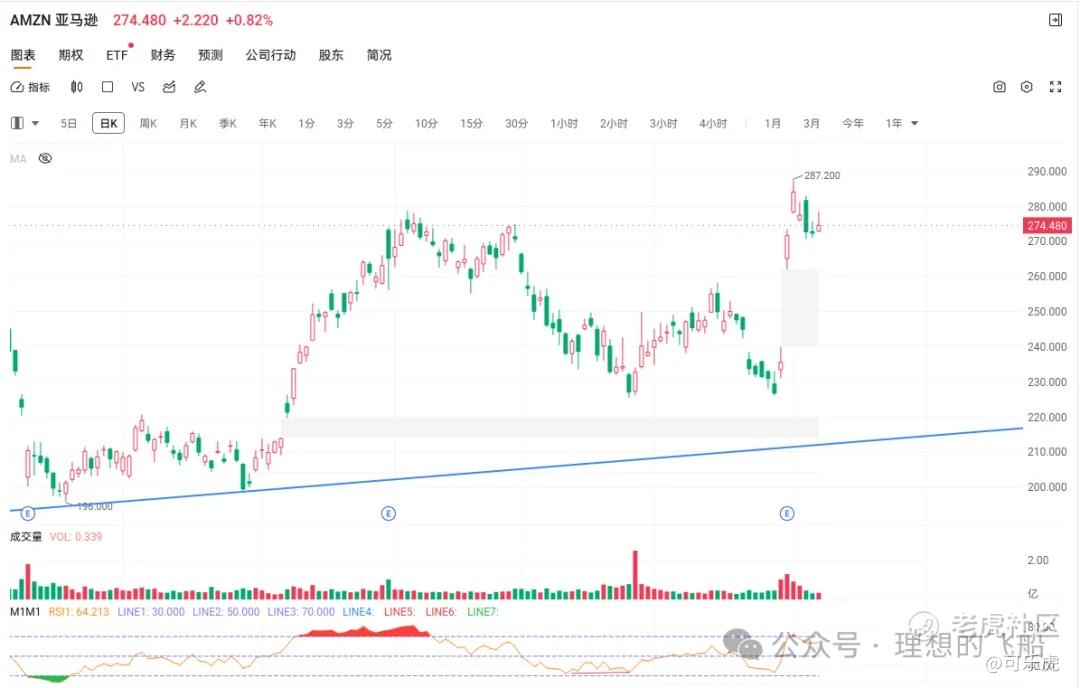Select the 周K weekly period
Viewport: 1080px width, 688px height.
click(x=148, y=123)
